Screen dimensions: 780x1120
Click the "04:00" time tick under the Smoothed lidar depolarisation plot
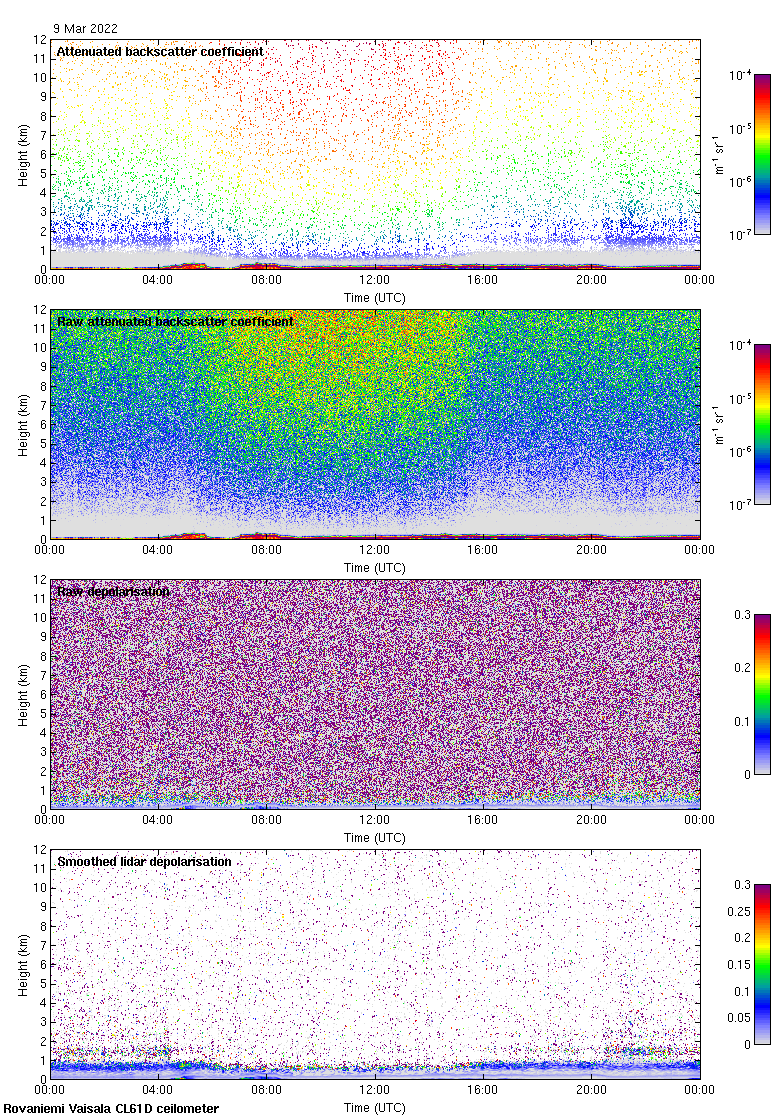(x=157, y=1090)
